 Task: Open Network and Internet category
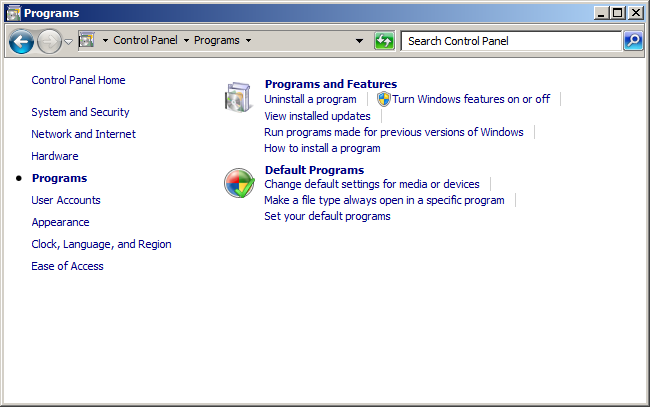click(x=84, y=134)
